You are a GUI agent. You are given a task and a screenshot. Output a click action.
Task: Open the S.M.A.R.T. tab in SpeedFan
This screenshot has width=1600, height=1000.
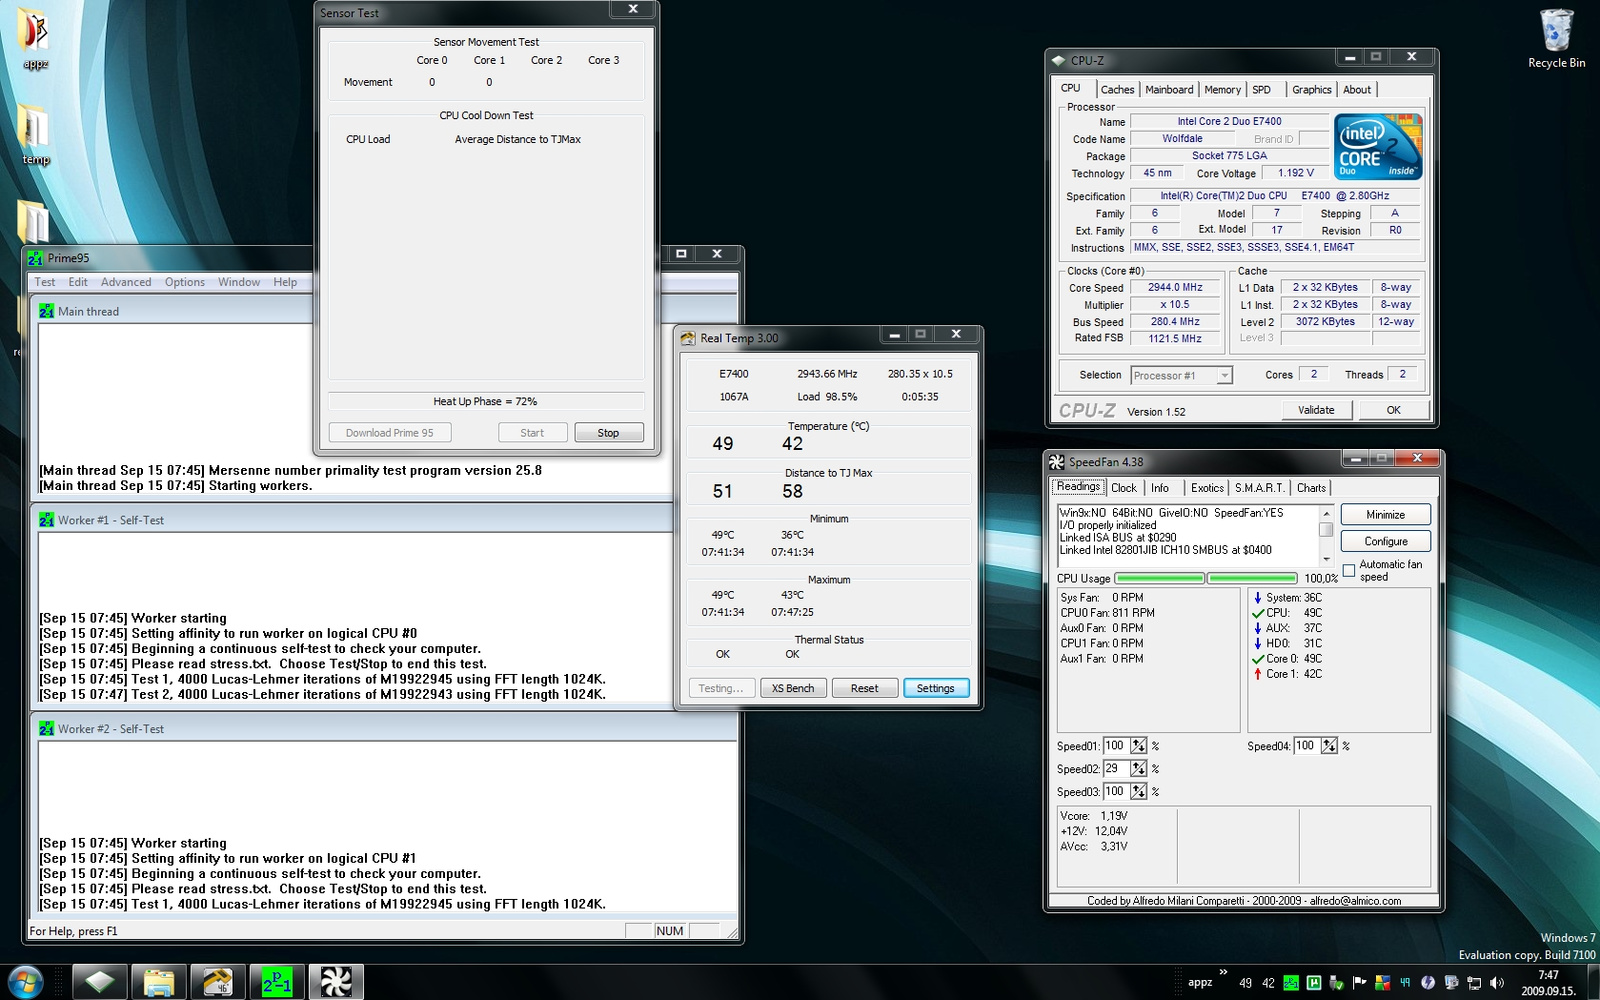1260,488
